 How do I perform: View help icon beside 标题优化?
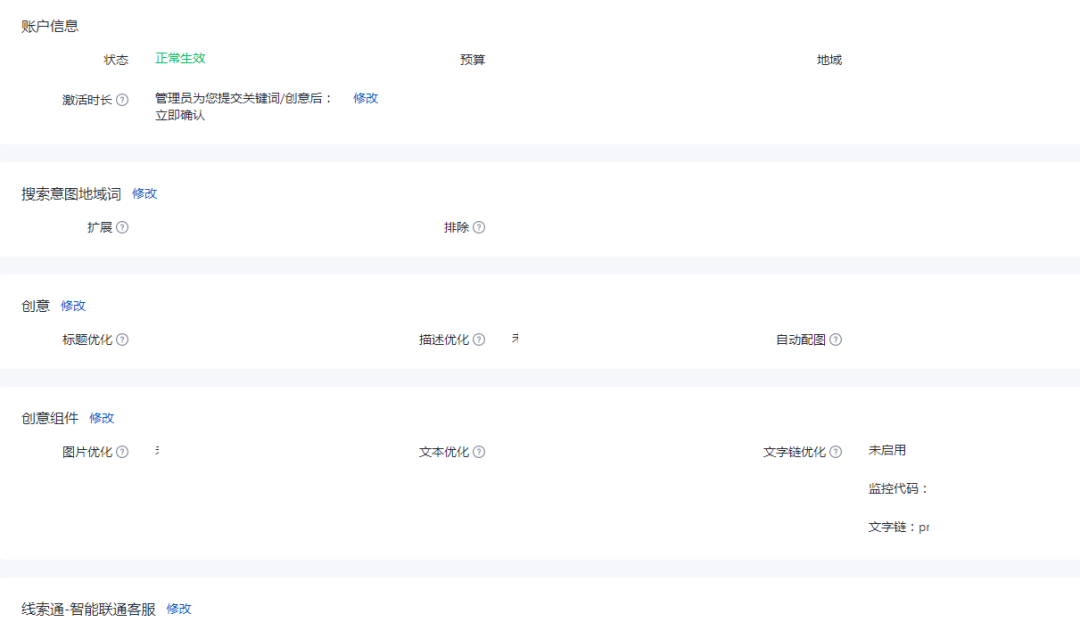coord(122,339)
